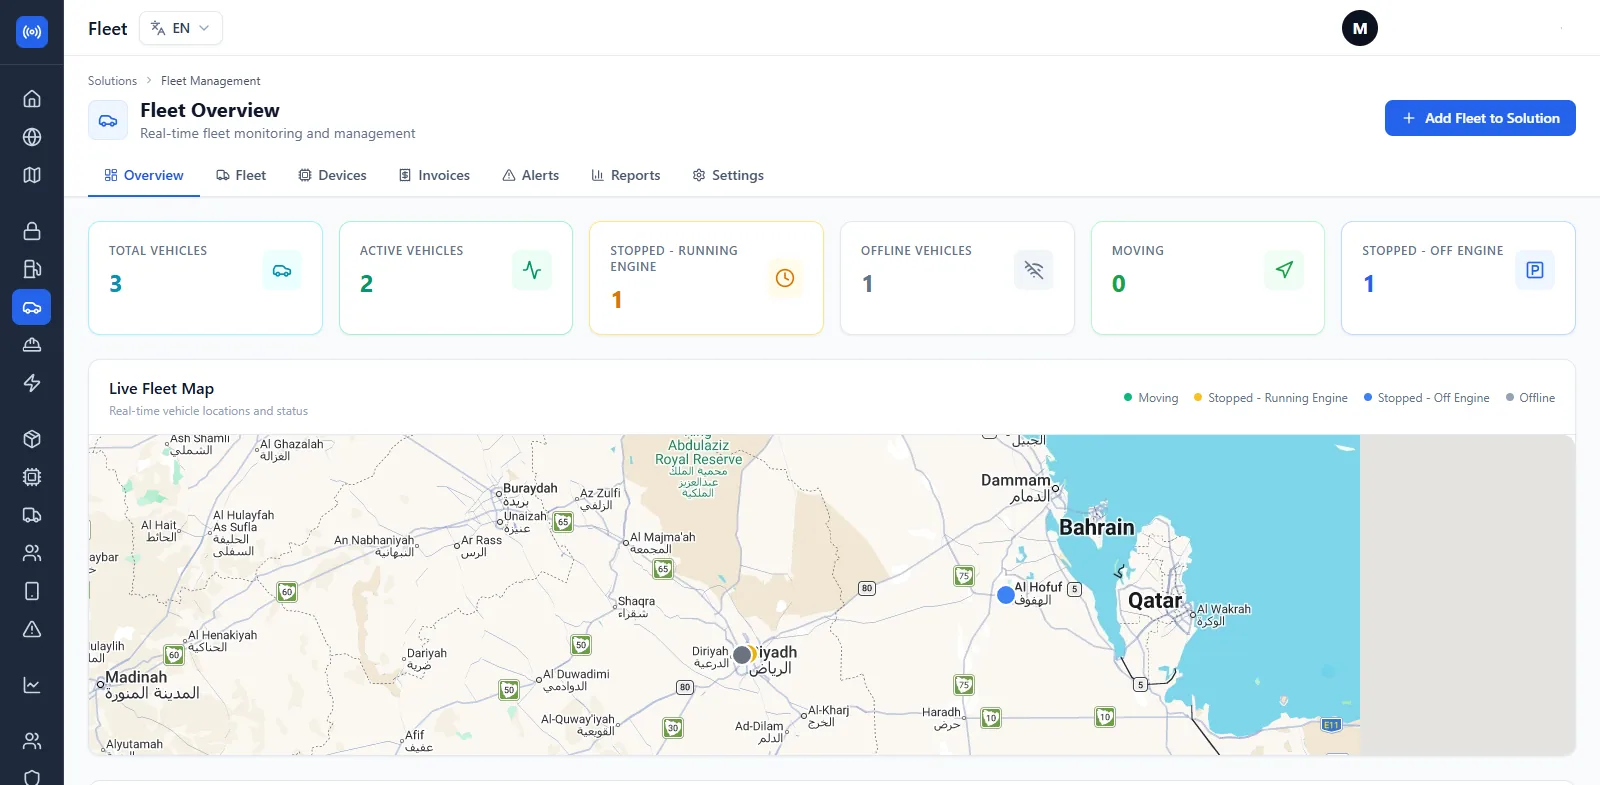Switch to the Overview tab
This screenshot has height=785, width=1600.
point(144,175)
